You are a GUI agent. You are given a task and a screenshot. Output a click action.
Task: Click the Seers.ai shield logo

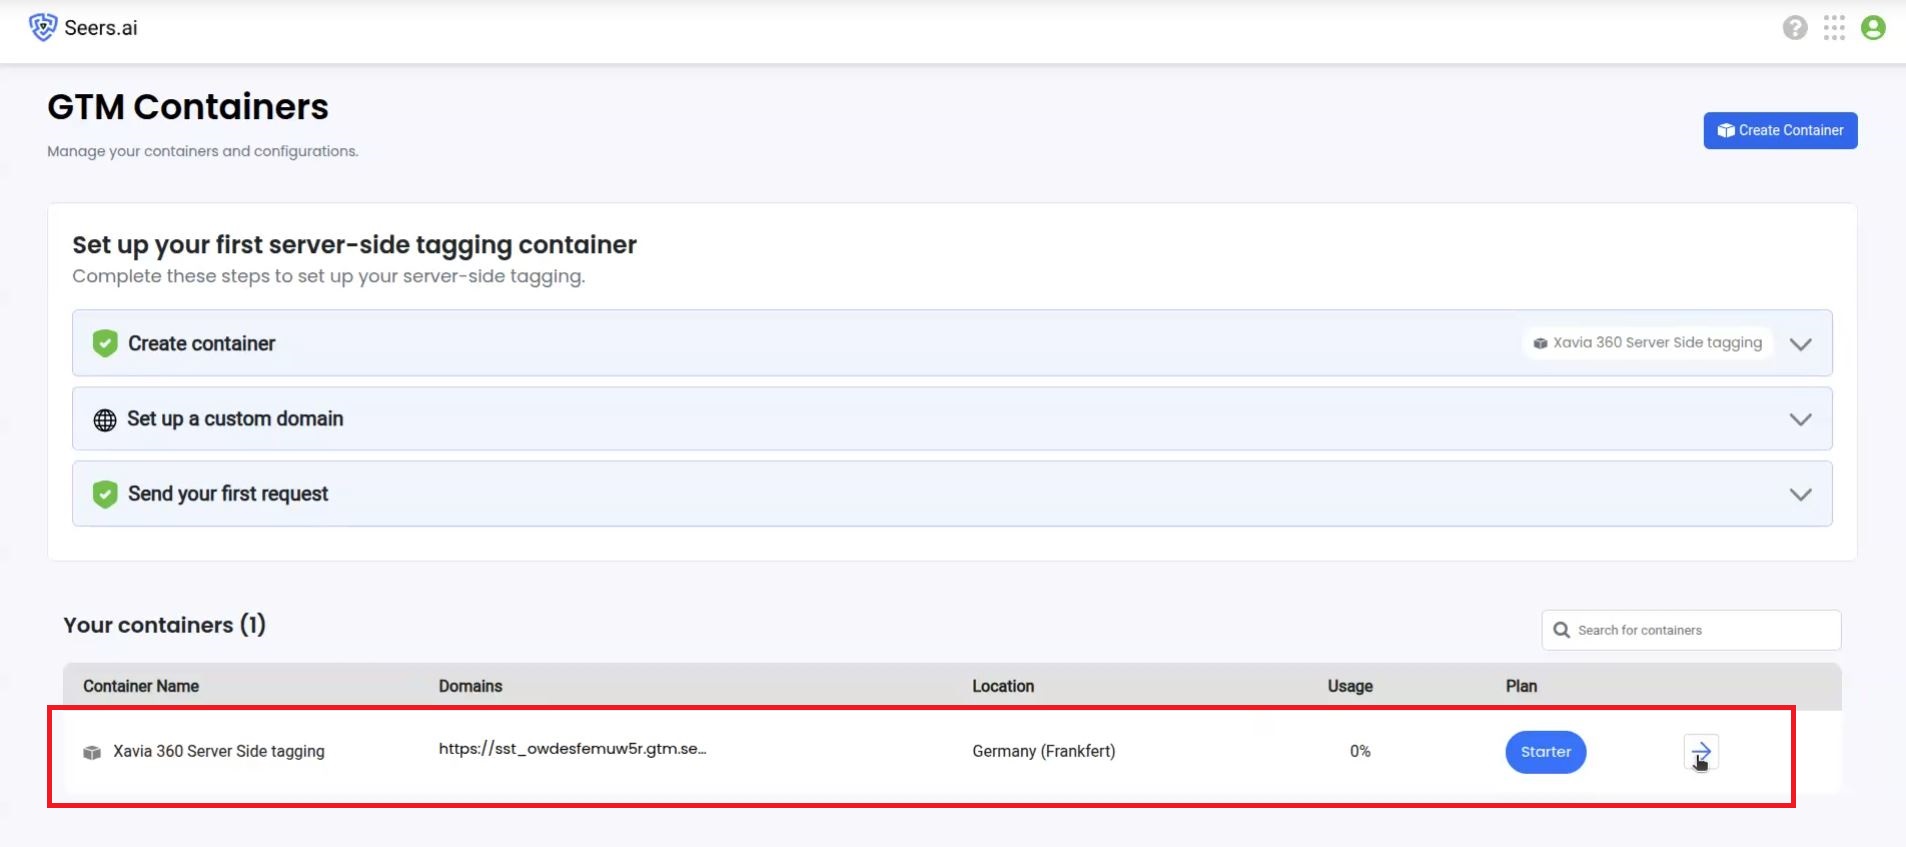[x=43, y=27]
